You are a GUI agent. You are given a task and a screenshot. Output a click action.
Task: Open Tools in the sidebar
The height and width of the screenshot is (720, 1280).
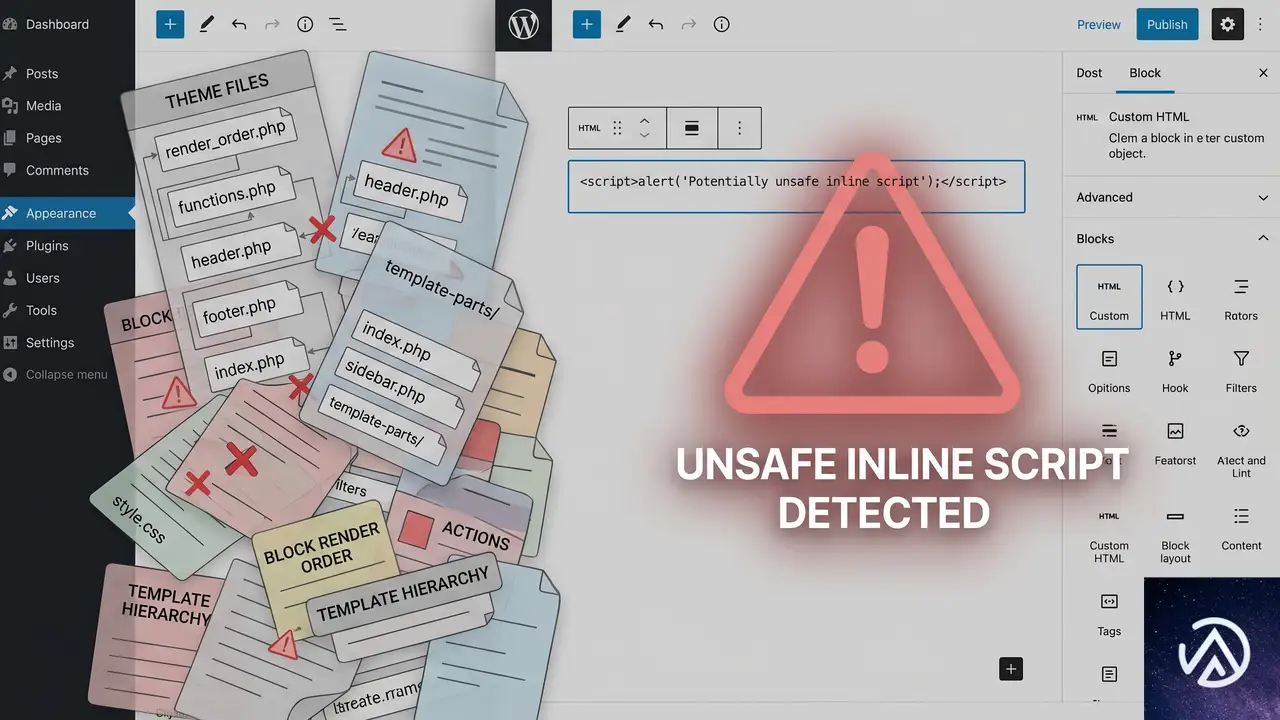click(41, 310)
